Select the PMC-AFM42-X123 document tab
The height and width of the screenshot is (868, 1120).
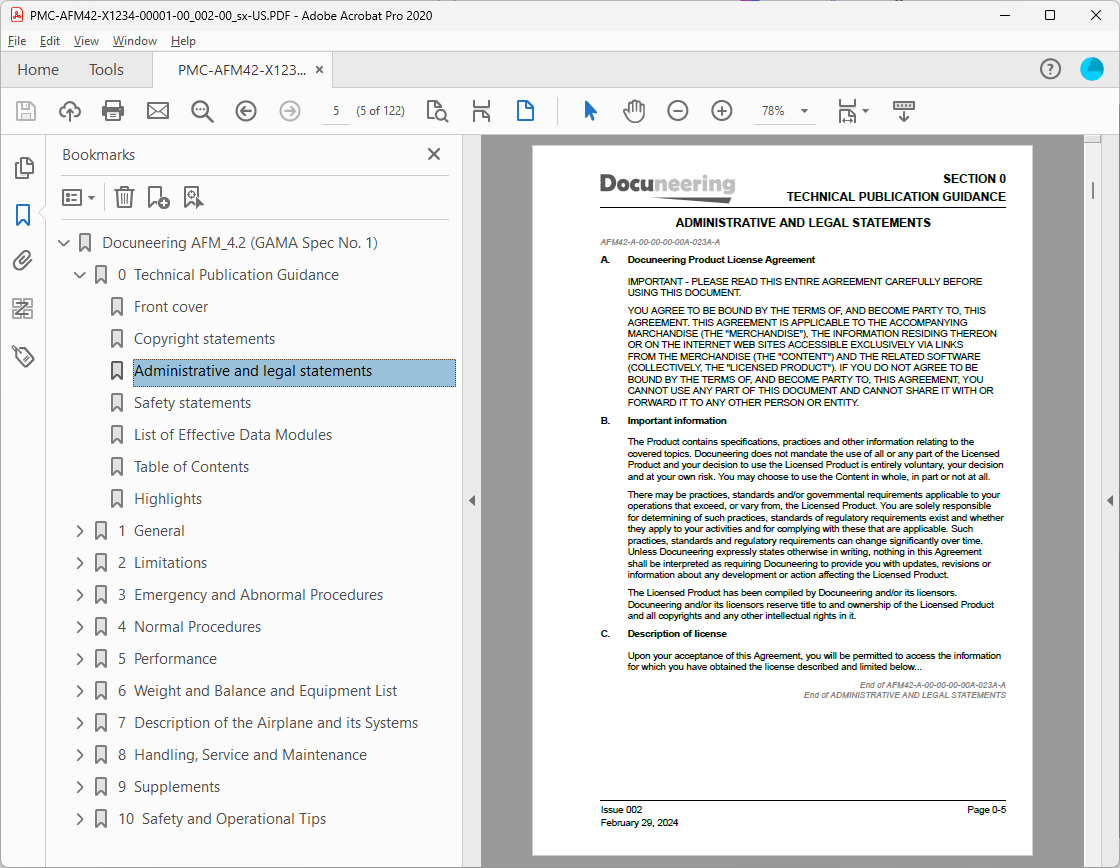(241, 70)
